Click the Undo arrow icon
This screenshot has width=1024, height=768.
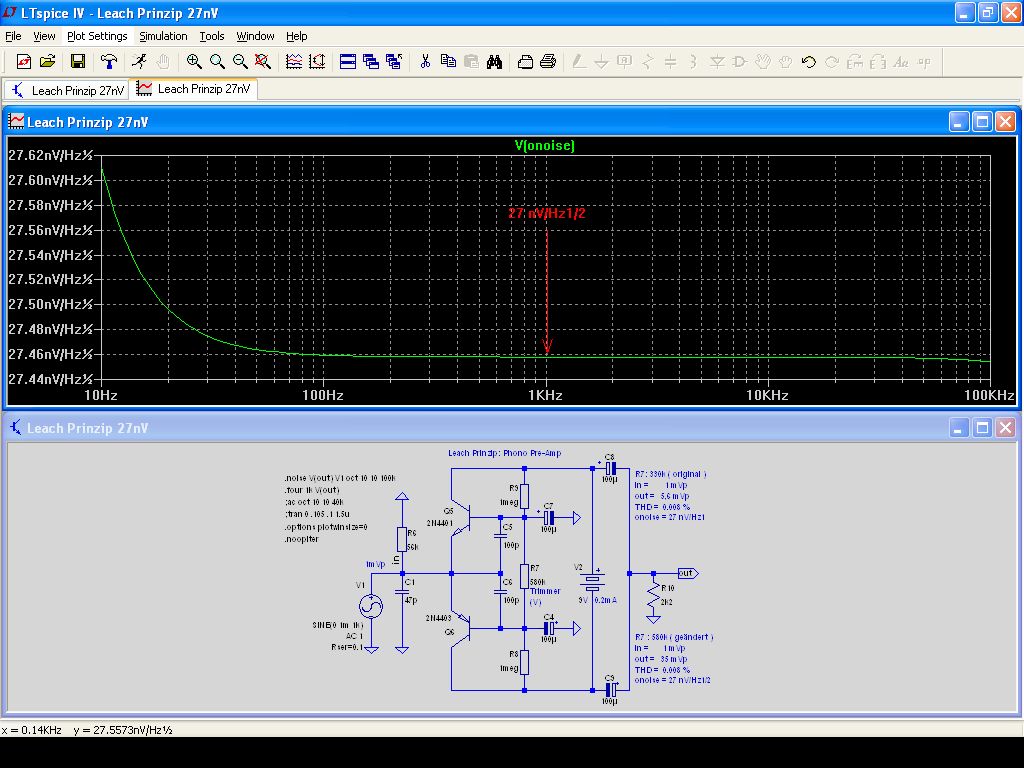(809, 62)
